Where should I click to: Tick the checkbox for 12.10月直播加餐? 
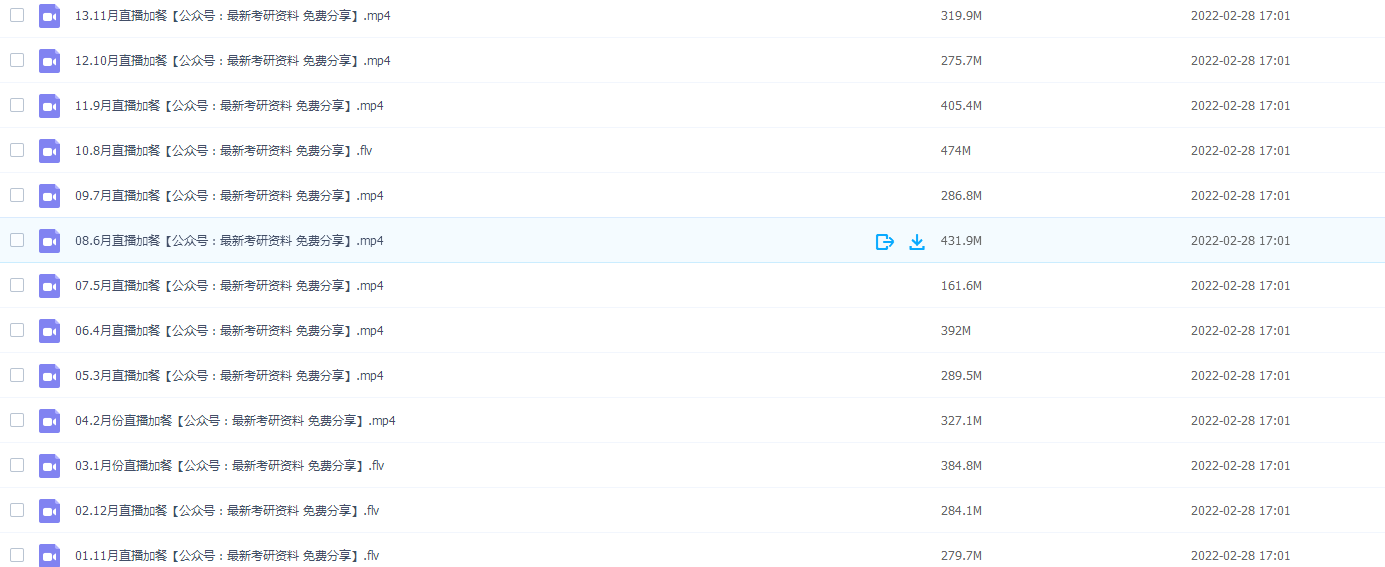[x=17, y=60]
